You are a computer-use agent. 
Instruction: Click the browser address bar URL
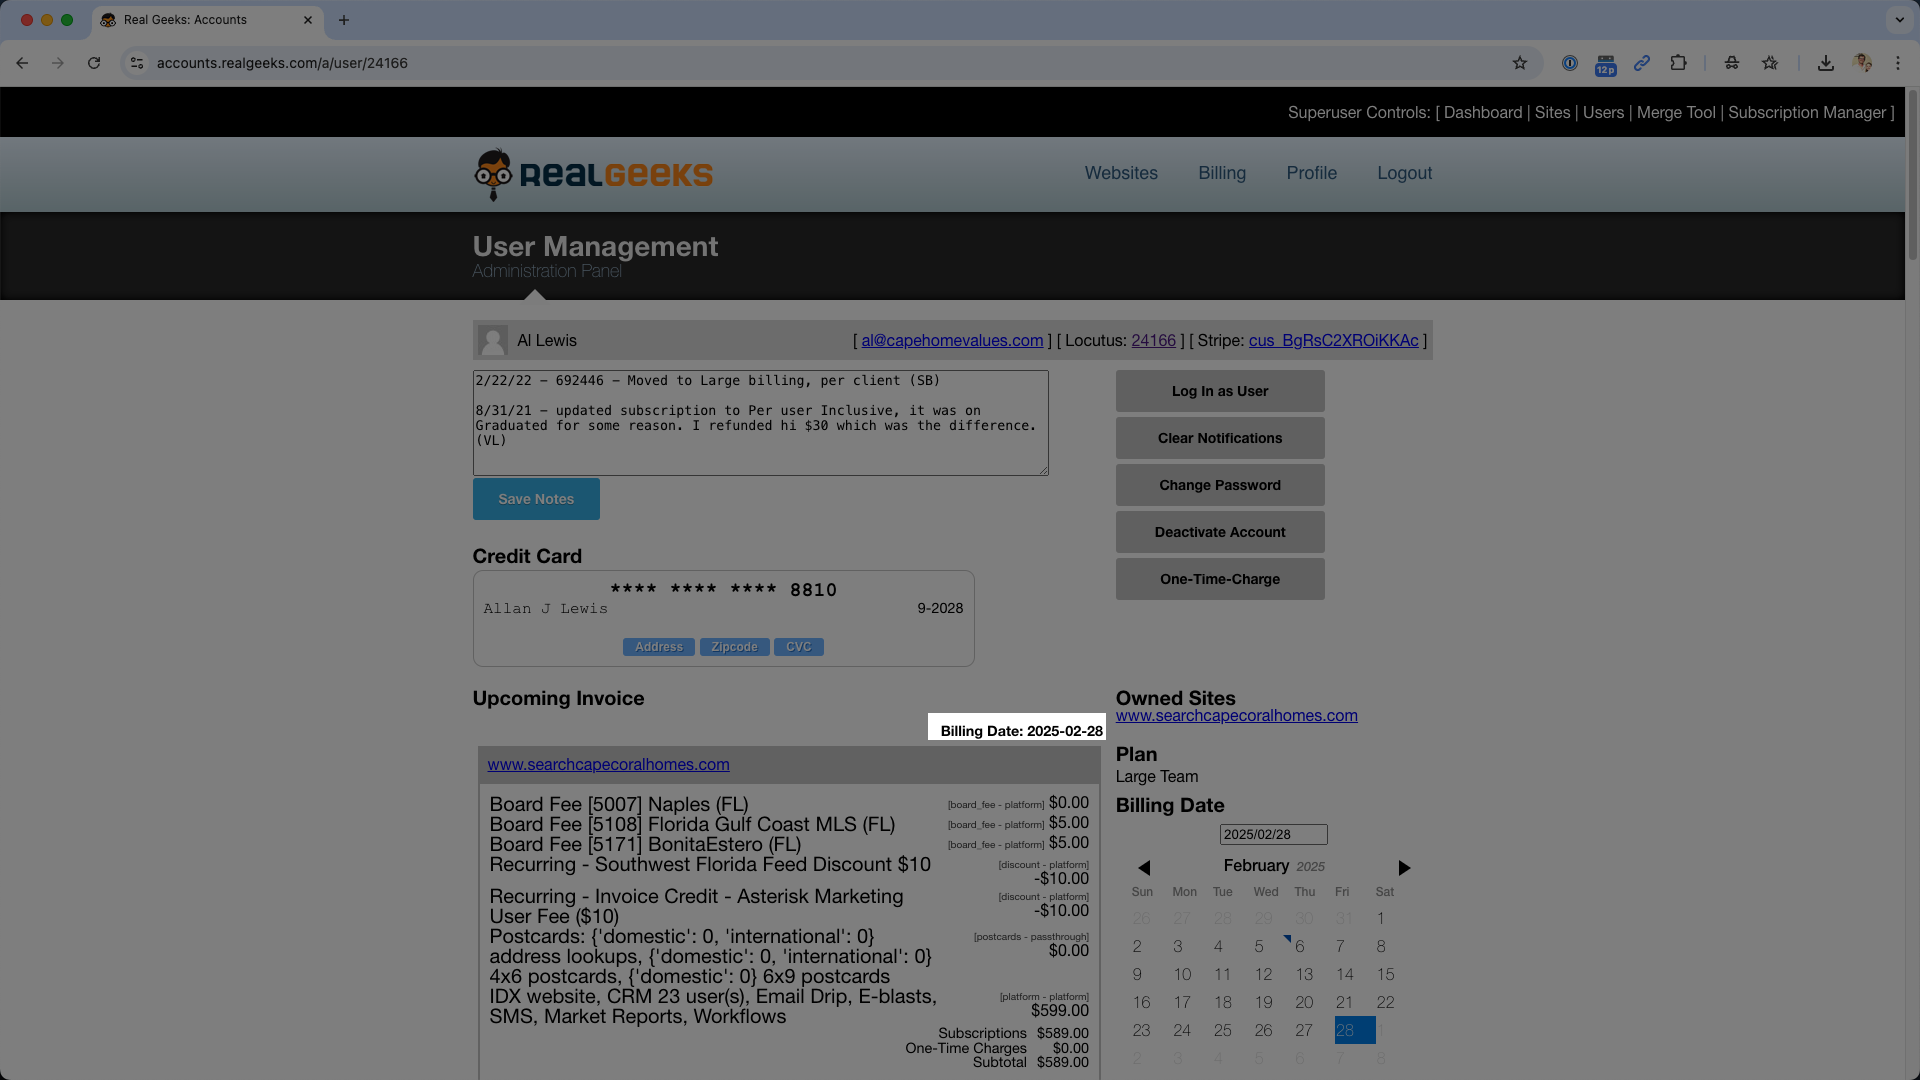pyautogui.click(x=282, y=63)
